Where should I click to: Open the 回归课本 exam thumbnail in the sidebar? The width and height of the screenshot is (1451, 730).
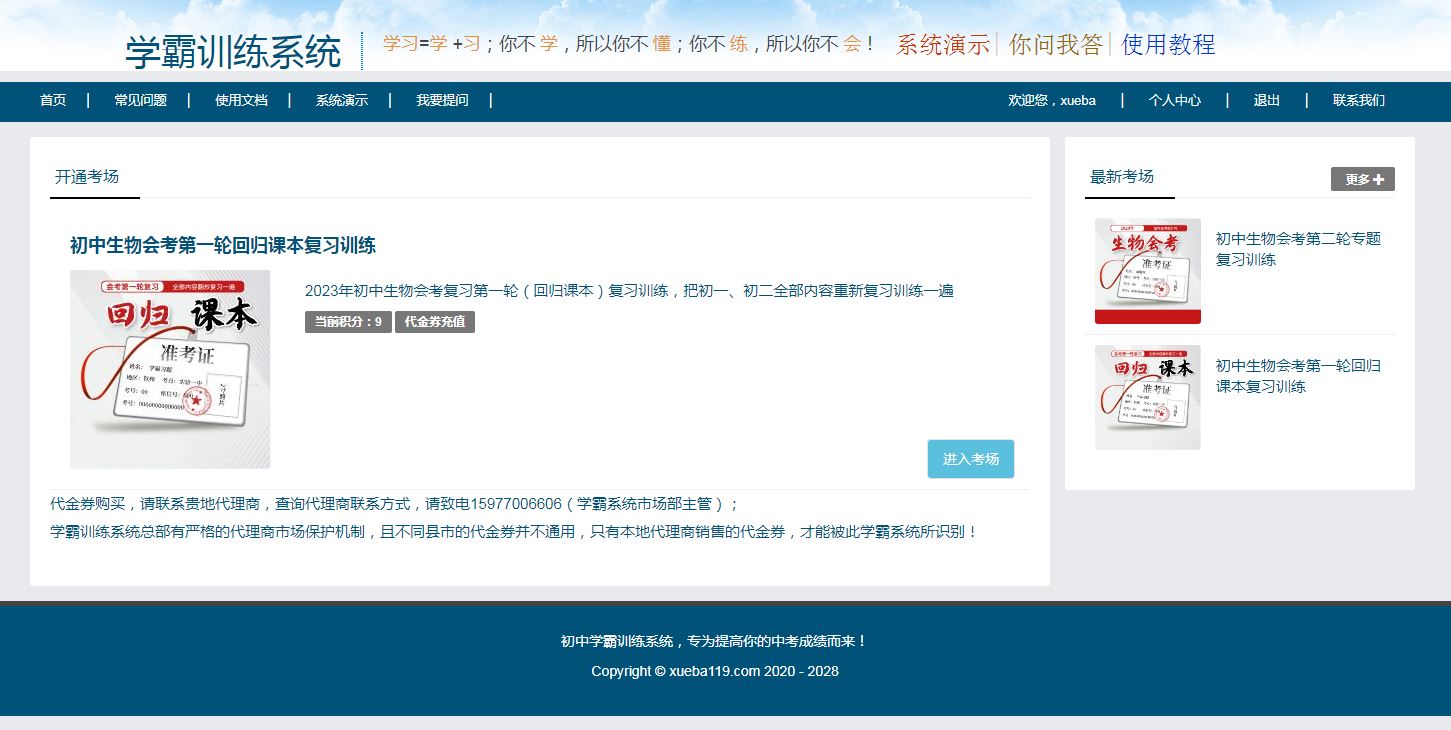pos(1147,397)
